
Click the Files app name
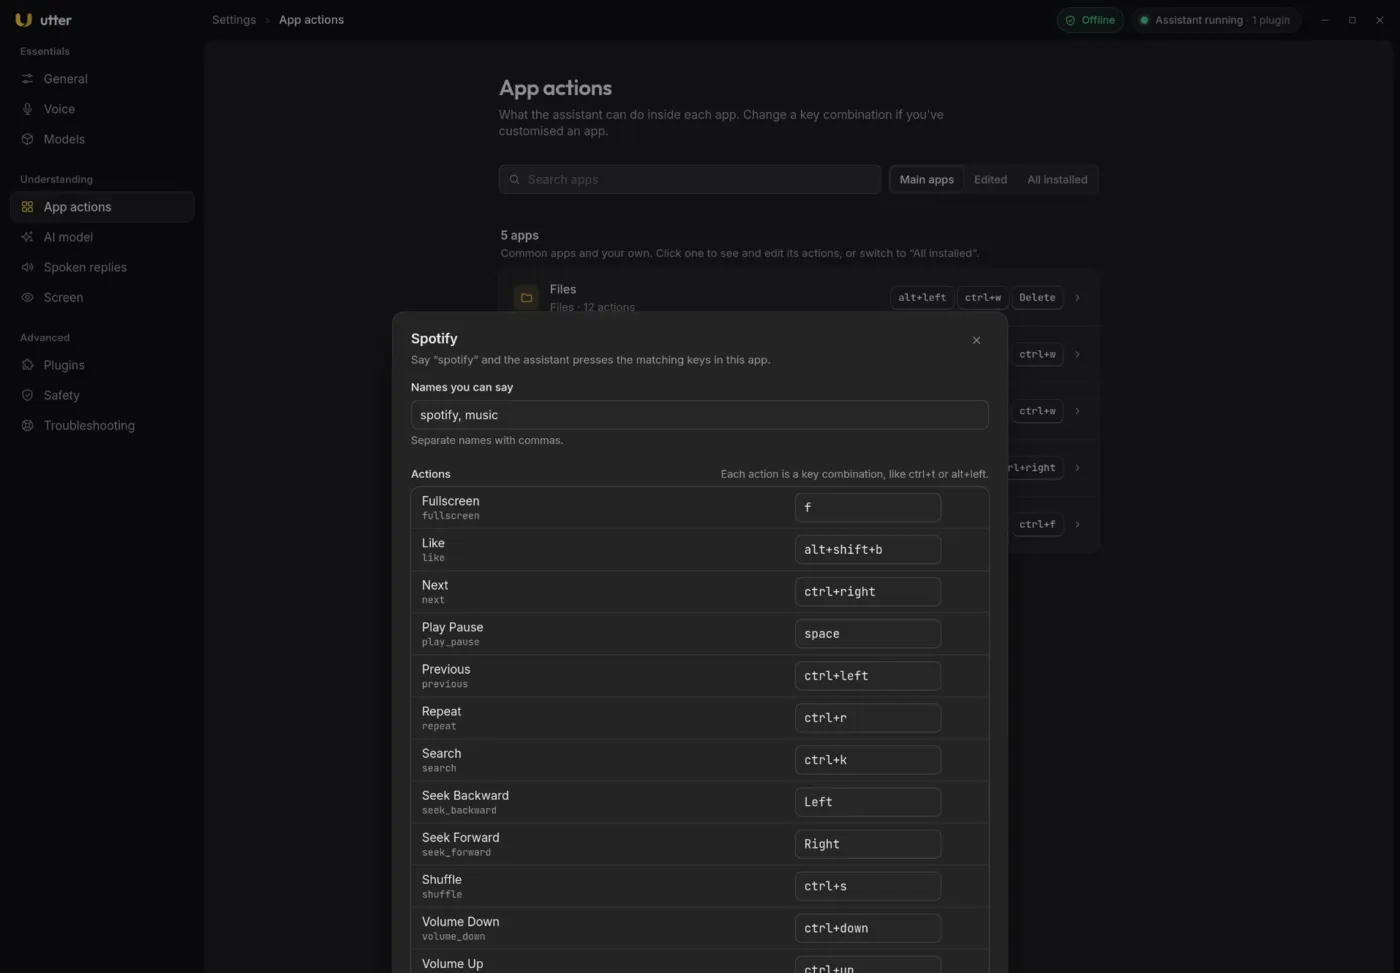pos(563,289)
